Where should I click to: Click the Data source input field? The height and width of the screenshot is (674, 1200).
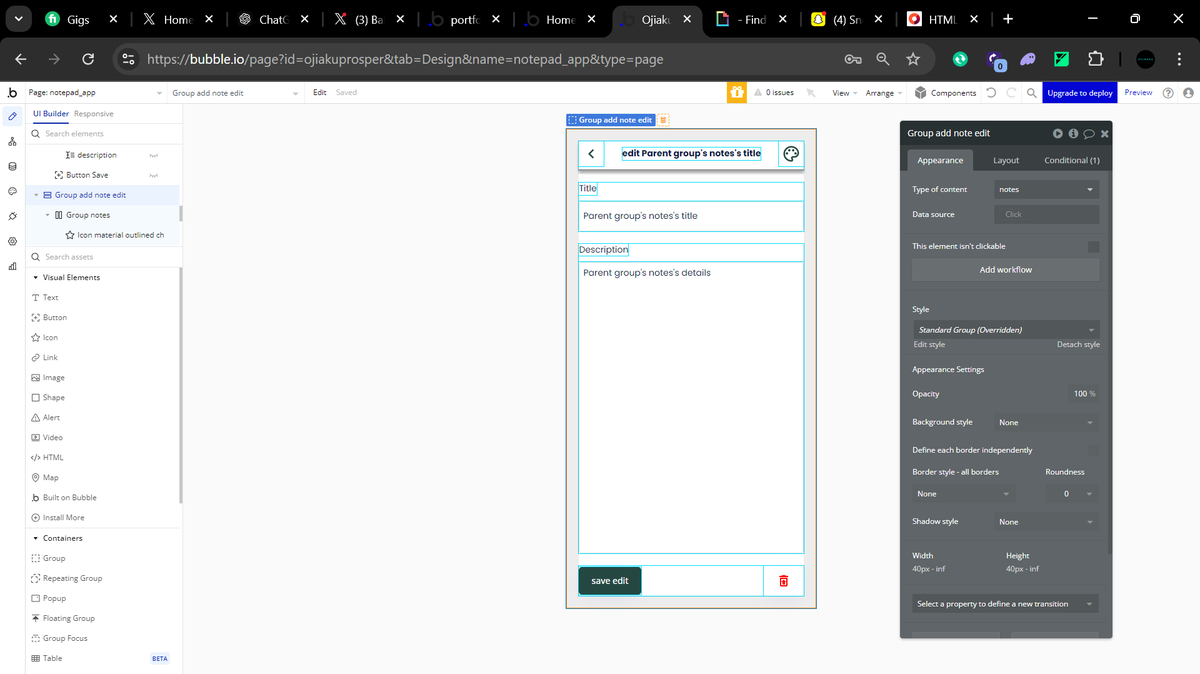1046,214
